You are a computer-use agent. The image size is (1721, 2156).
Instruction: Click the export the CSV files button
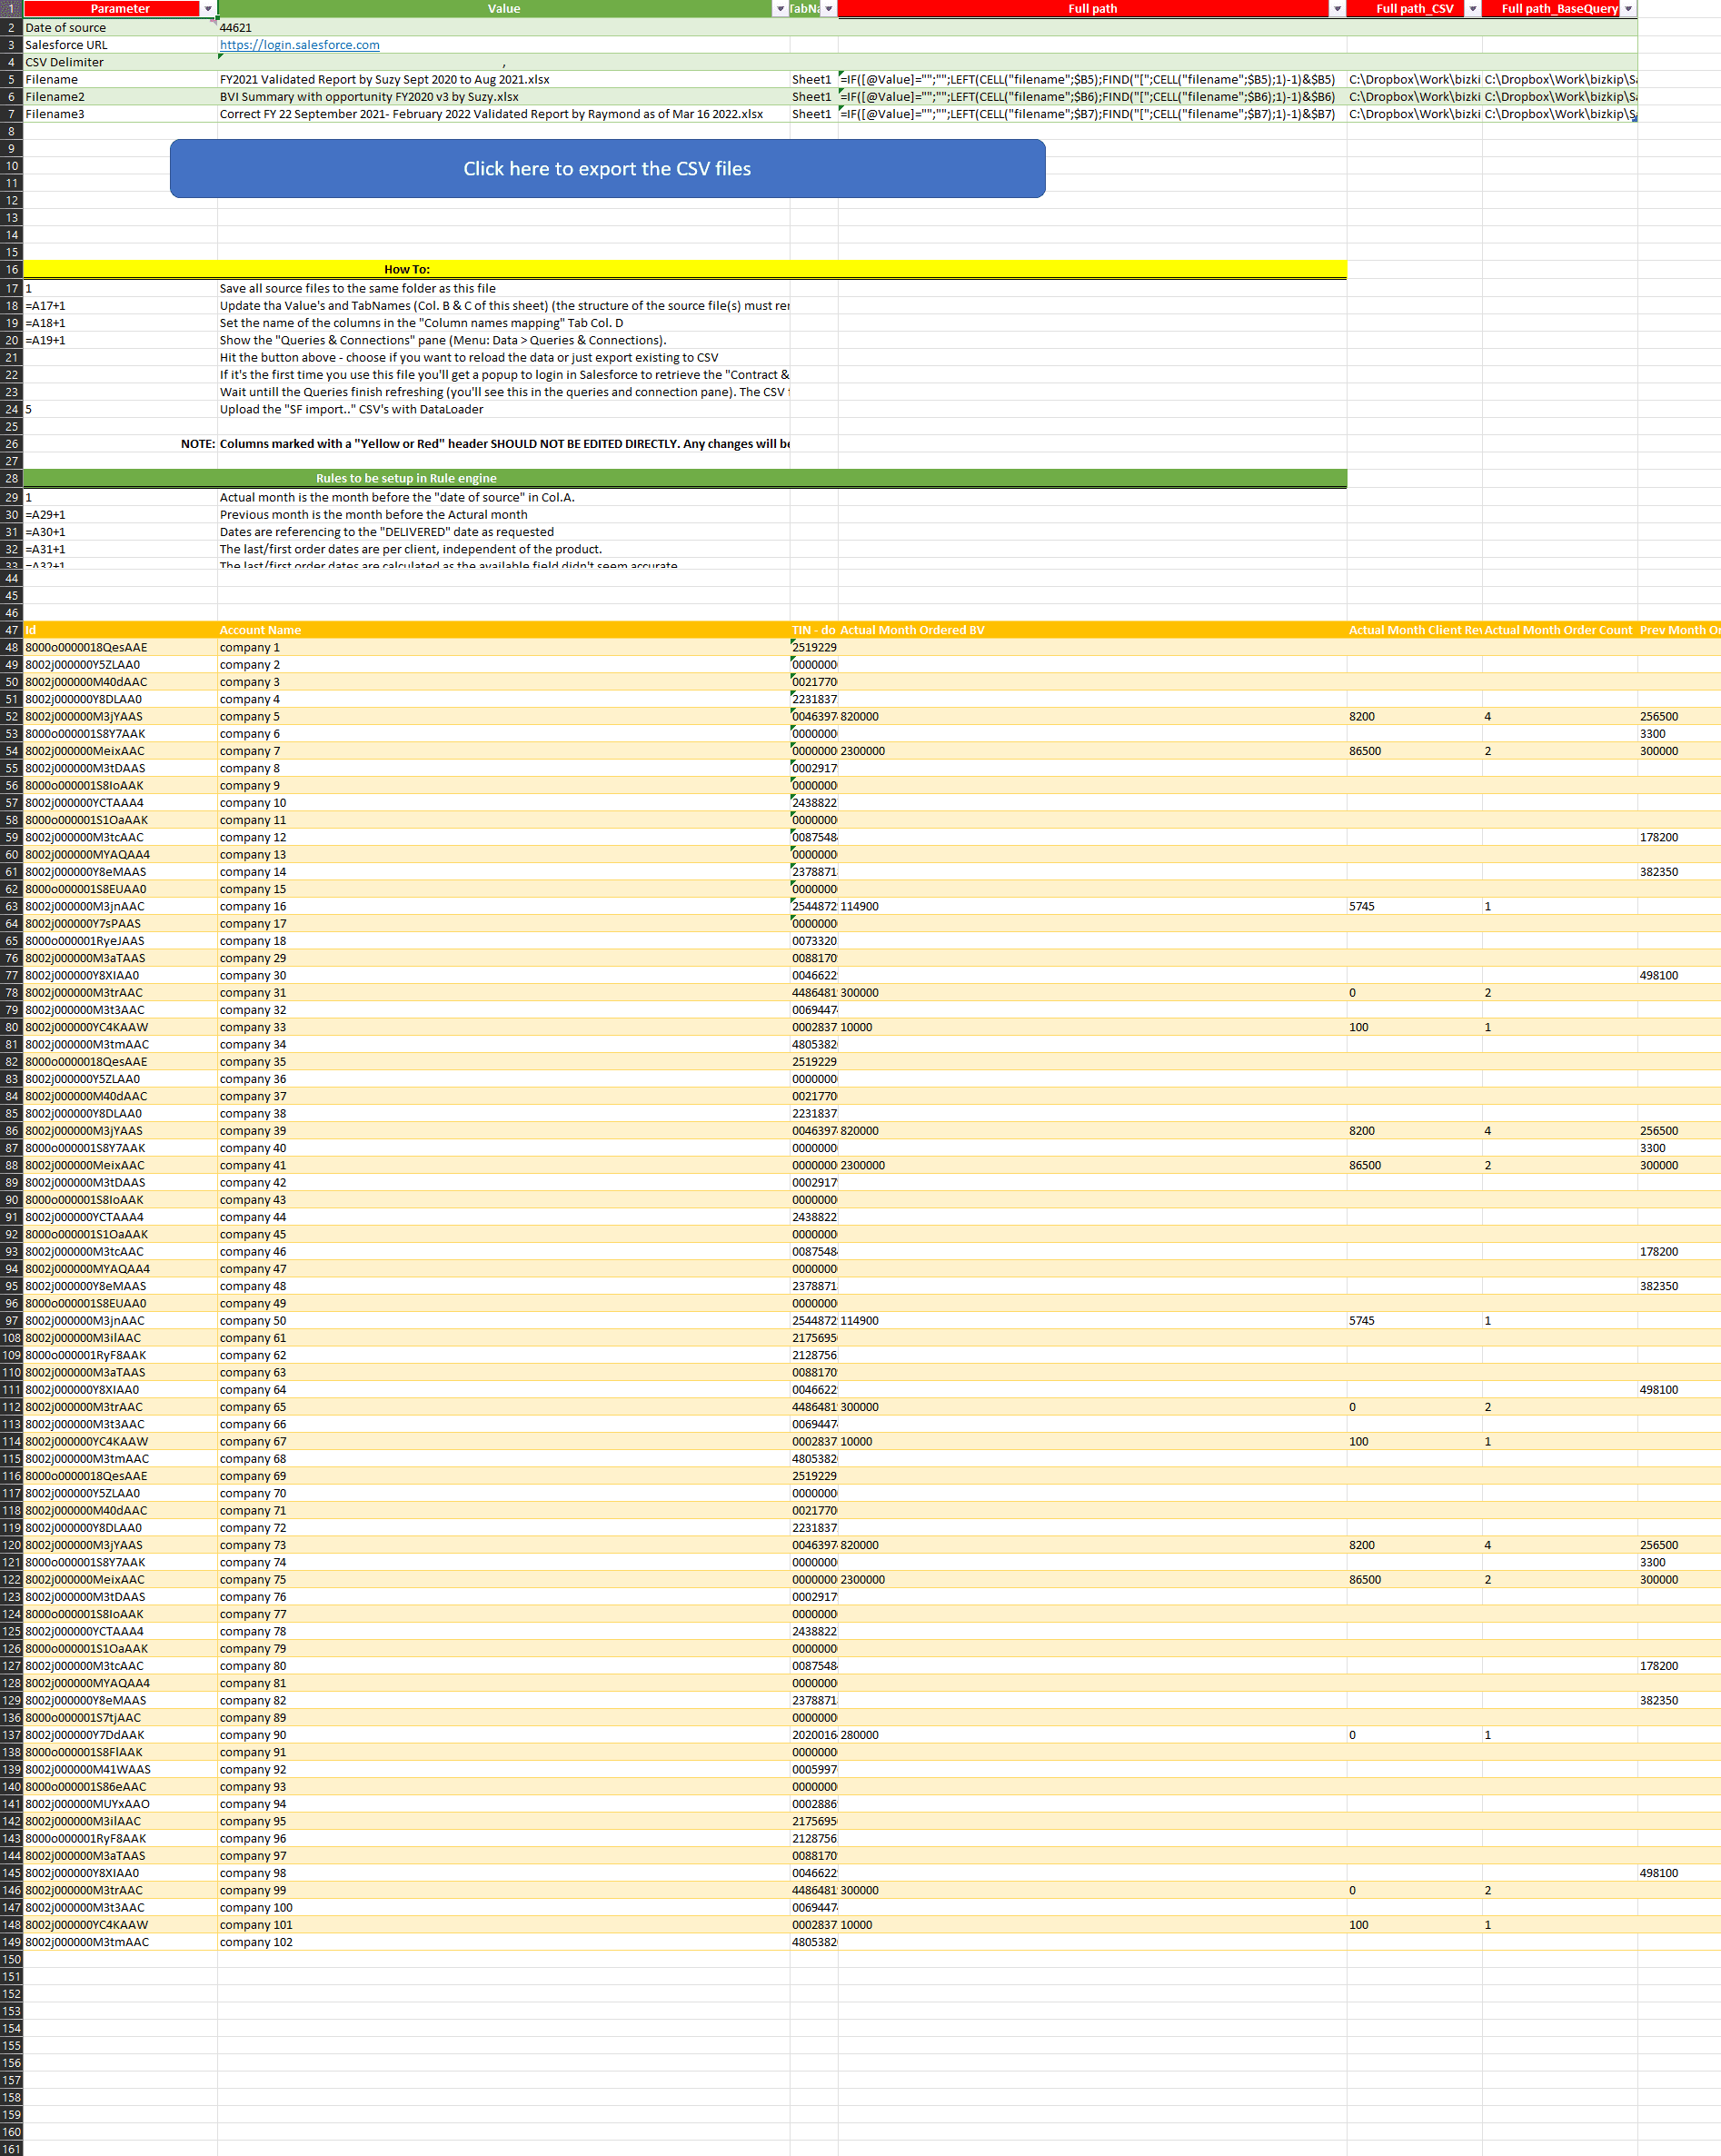click(x=607, y=168)
